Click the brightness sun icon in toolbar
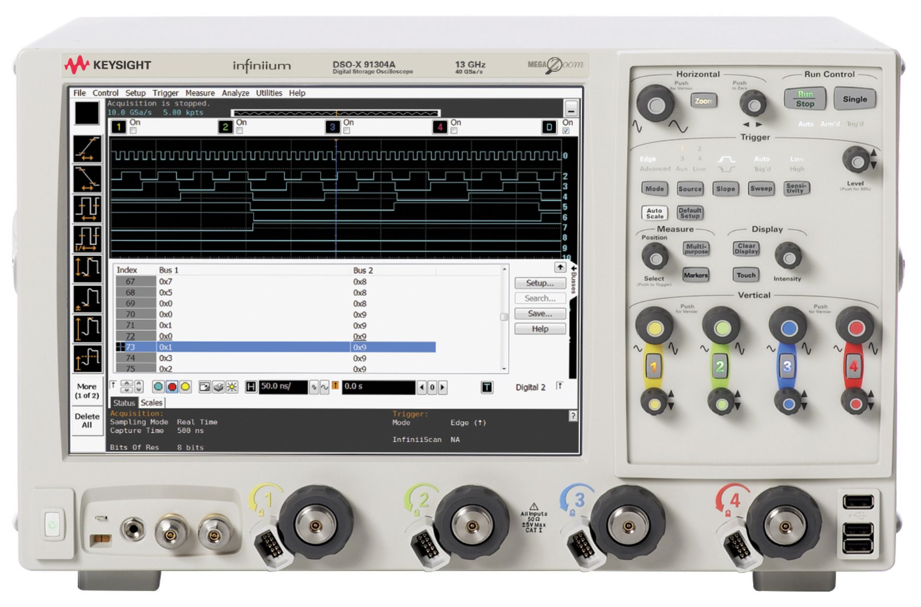 231,386
